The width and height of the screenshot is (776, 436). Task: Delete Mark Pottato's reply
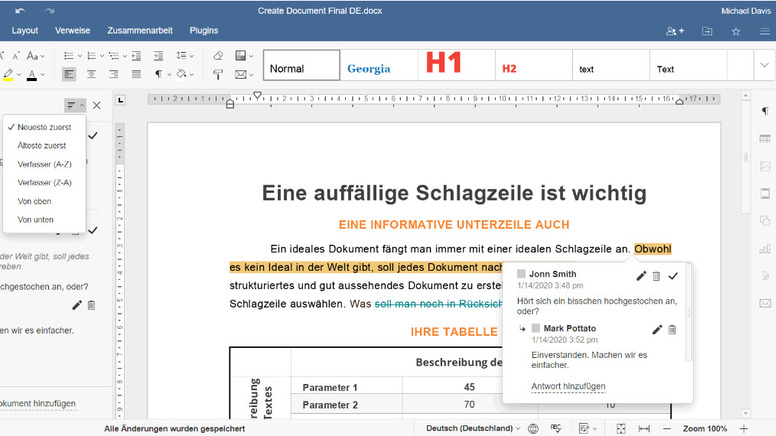click(x=672, y=330)
